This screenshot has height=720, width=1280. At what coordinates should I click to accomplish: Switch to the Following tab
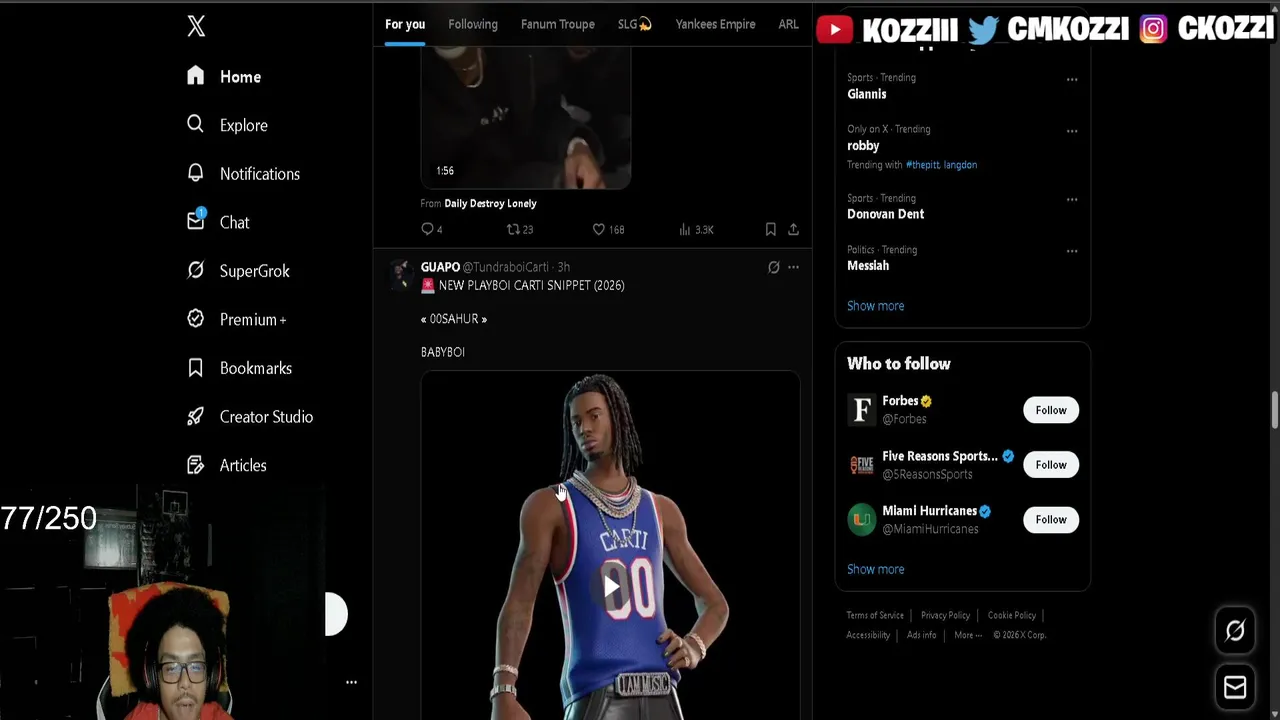point(473,24)
